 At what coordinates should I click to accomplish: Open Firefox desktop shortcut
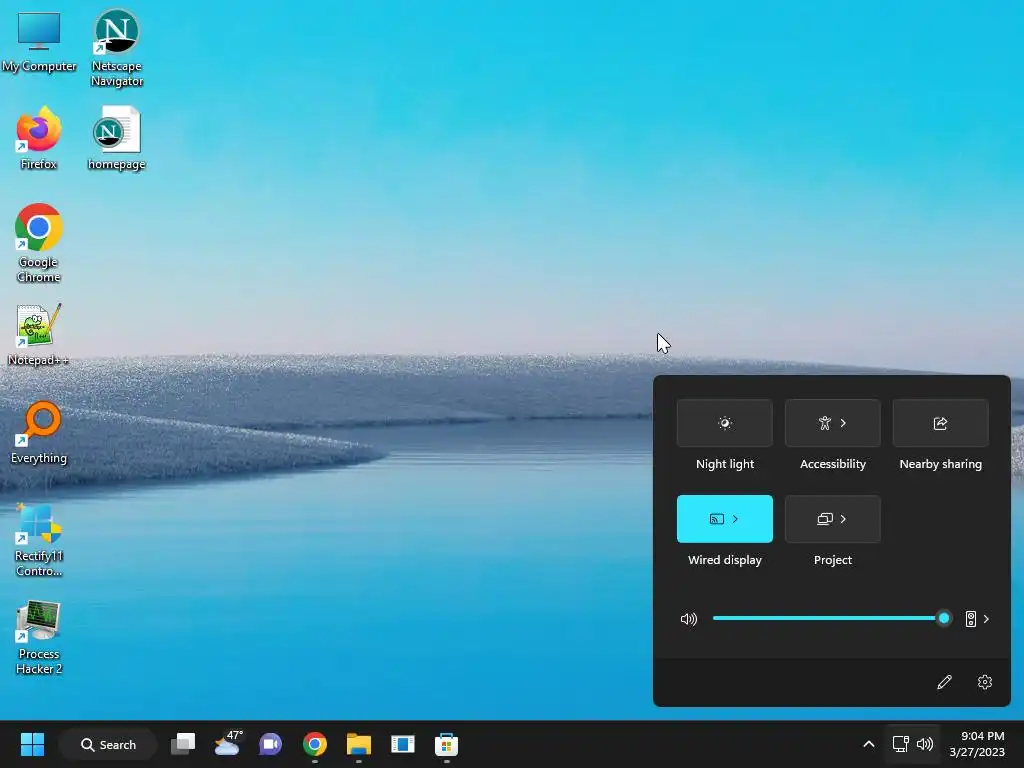pyautogui.click(x=39, y=138)
